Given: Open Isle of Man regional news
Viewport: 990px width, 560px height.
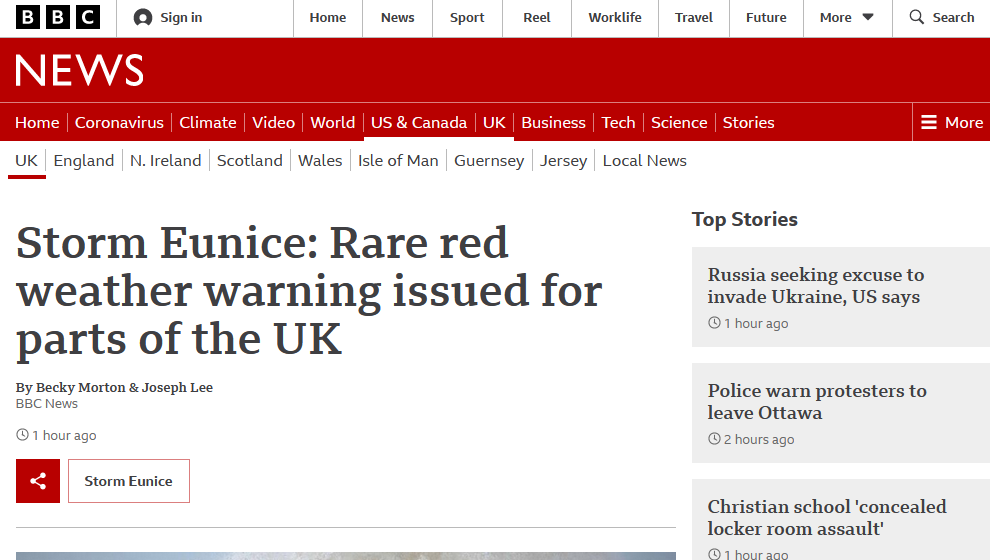Looking at the screenshot, I should (x=398, y=161).
